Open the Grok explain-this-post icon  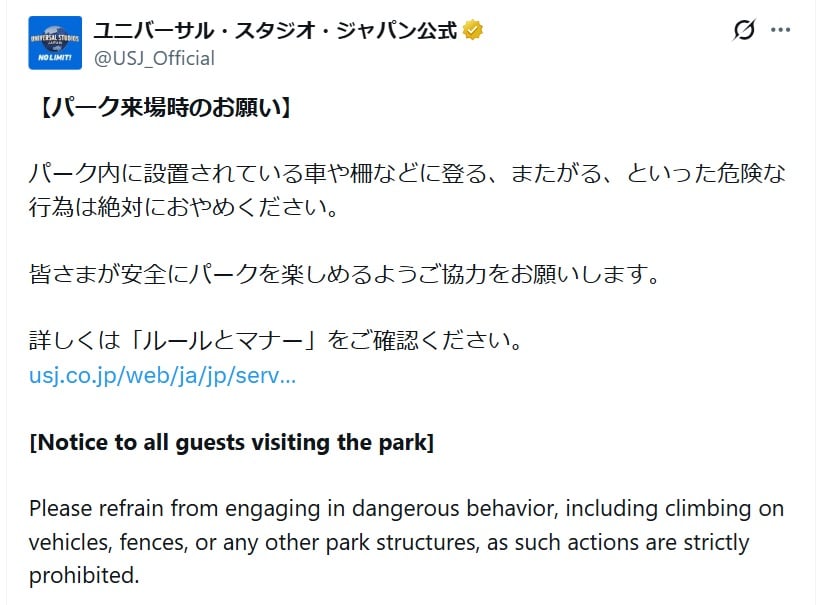[x=743, y=30]
